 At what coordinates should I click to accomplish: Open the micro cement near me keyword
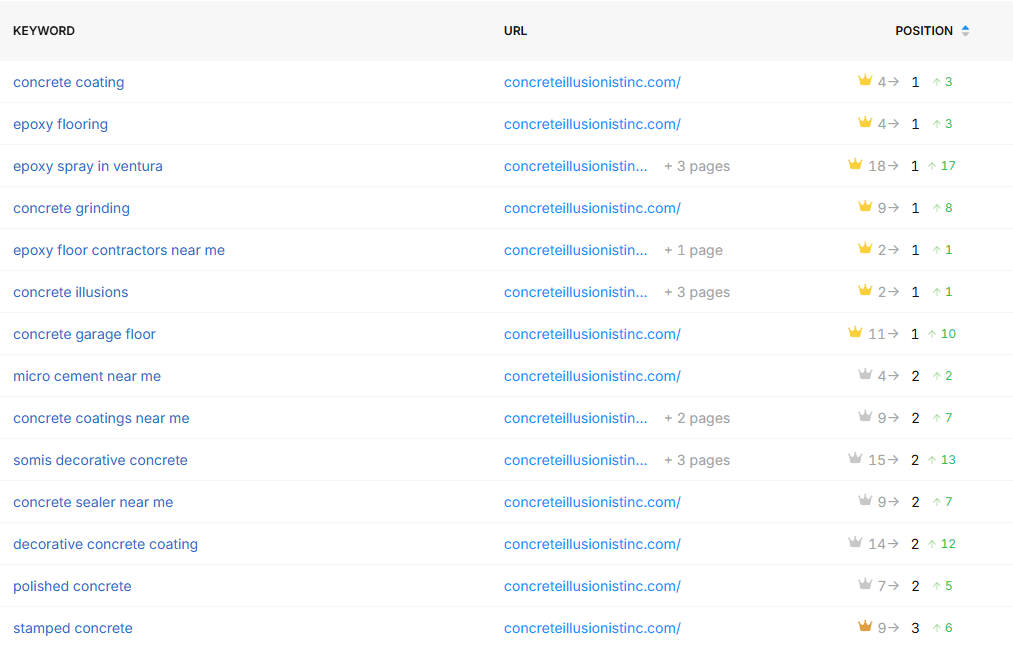(x=87, y=376)
